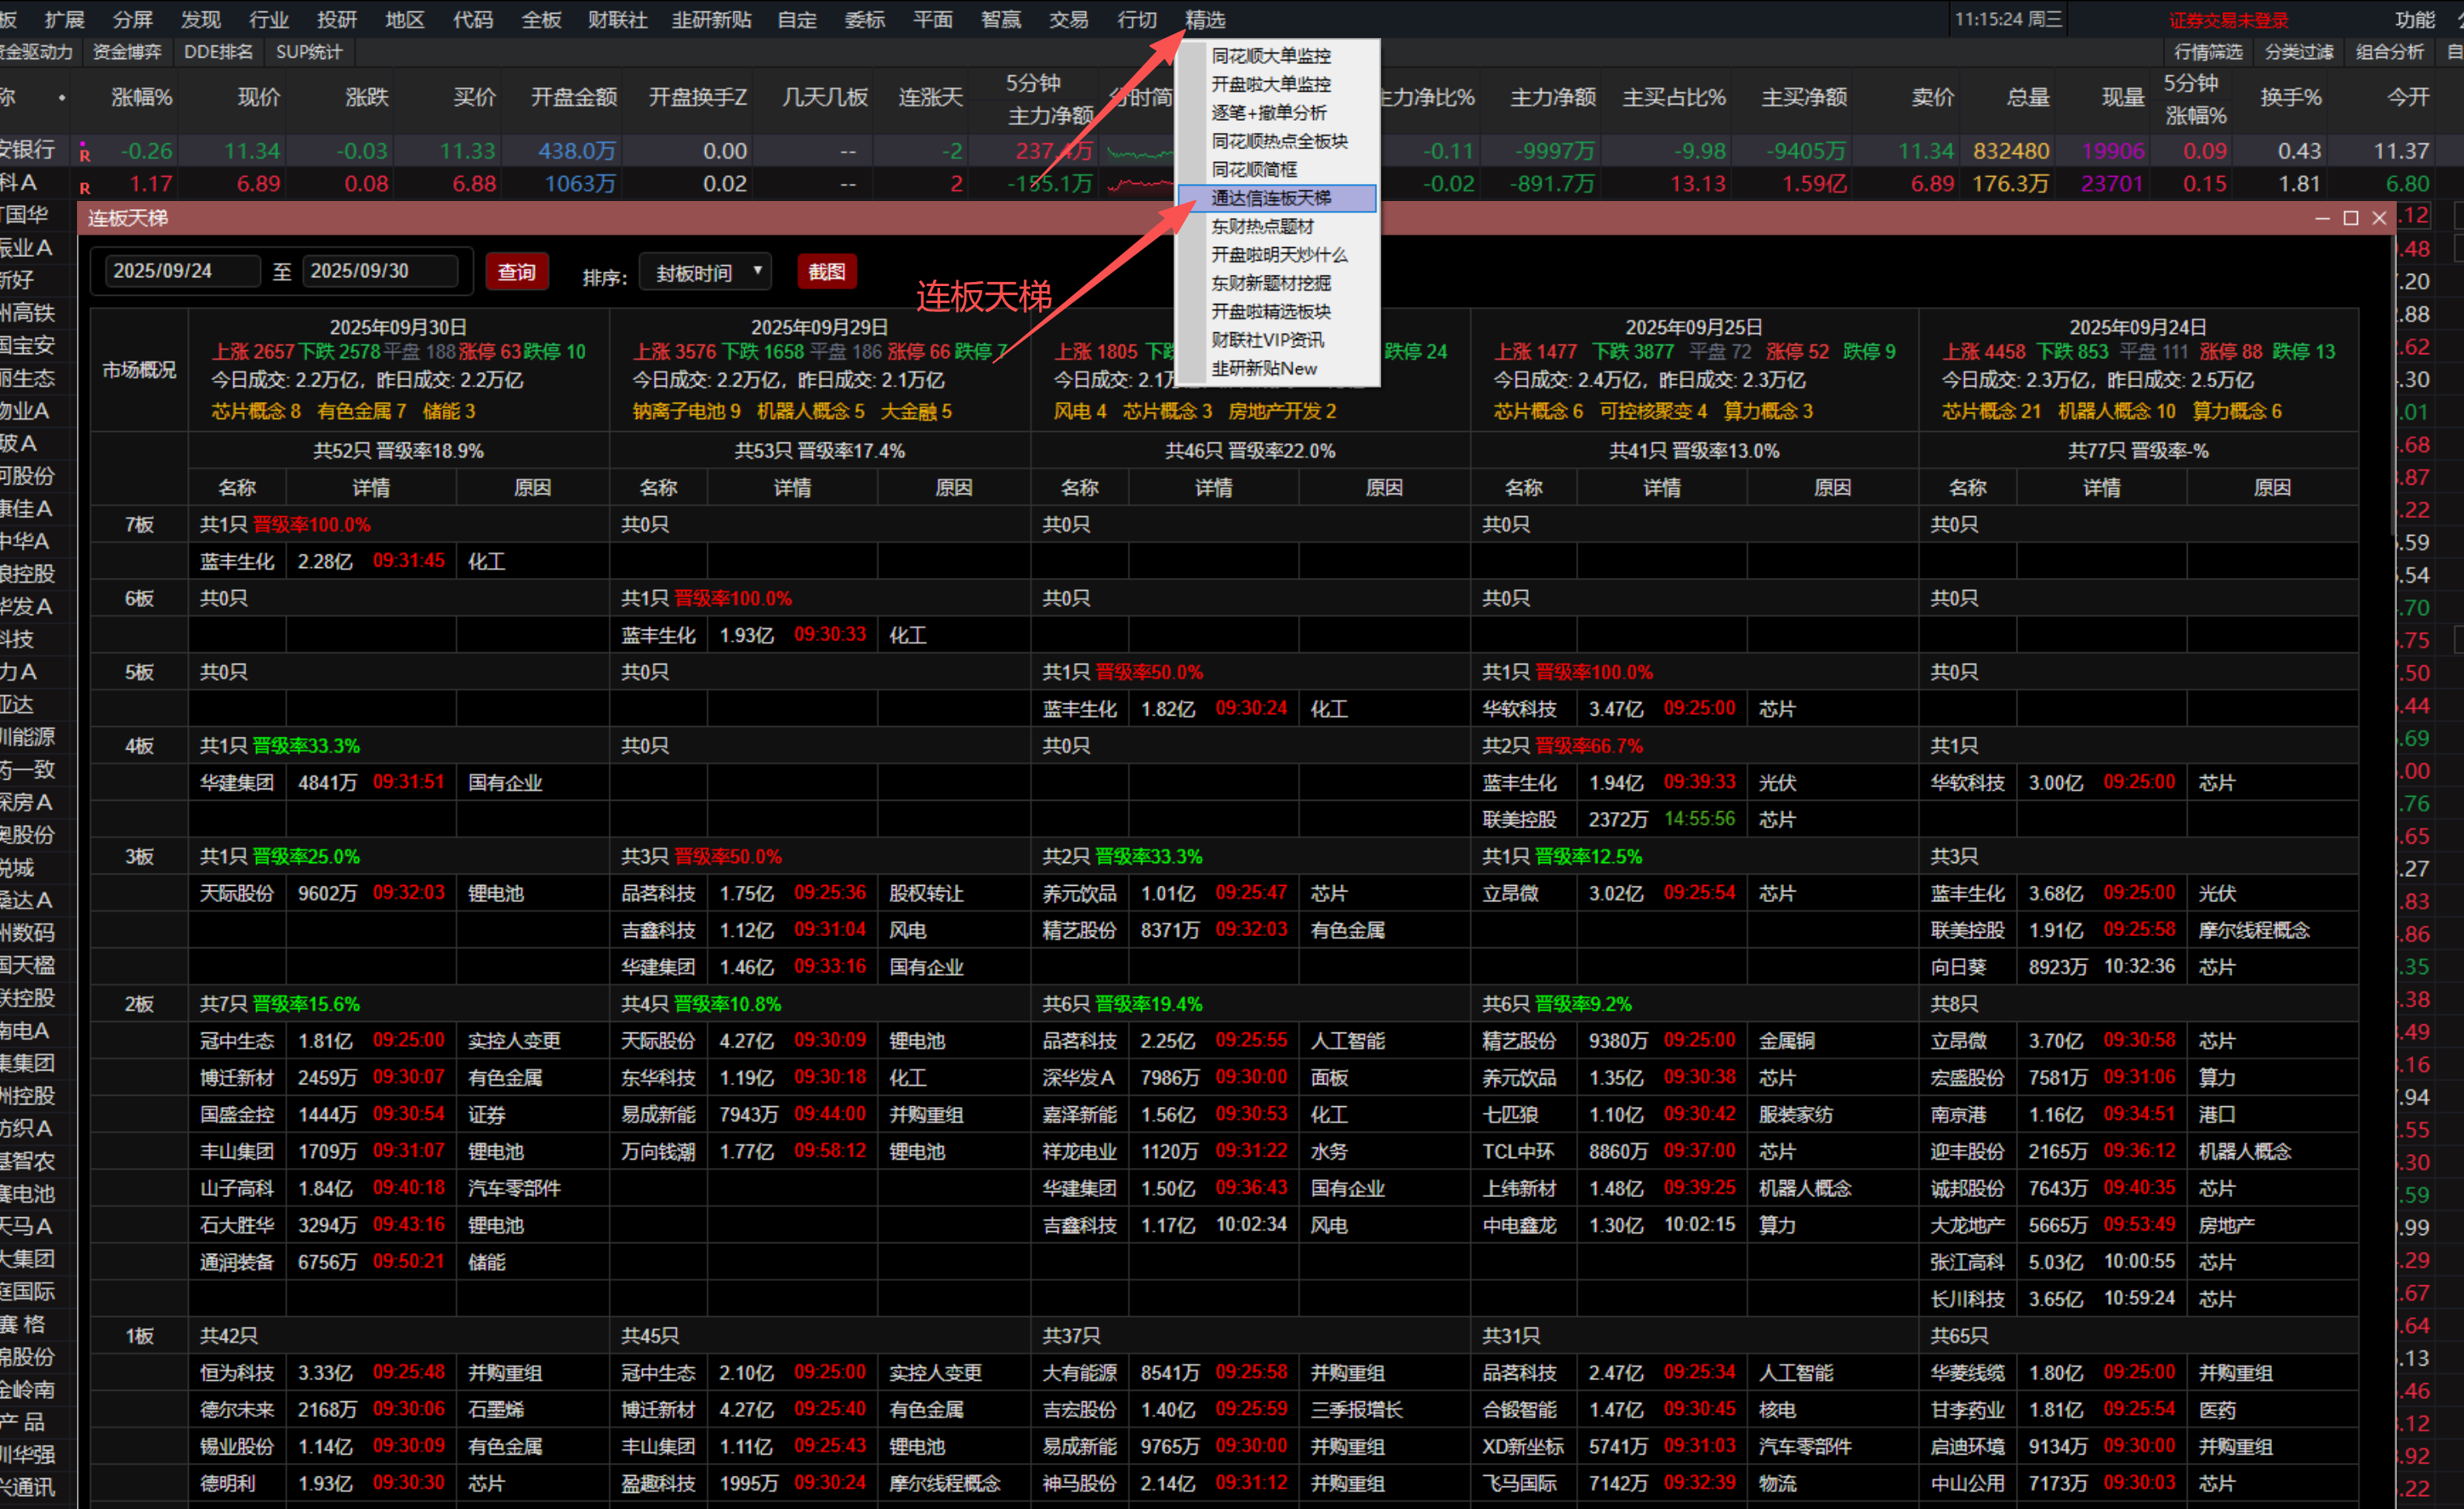This screenshot has width=2464, height=1509.
Task: Click the 品茗科技 row with 1.75亿
Action: tap(658, 893)
